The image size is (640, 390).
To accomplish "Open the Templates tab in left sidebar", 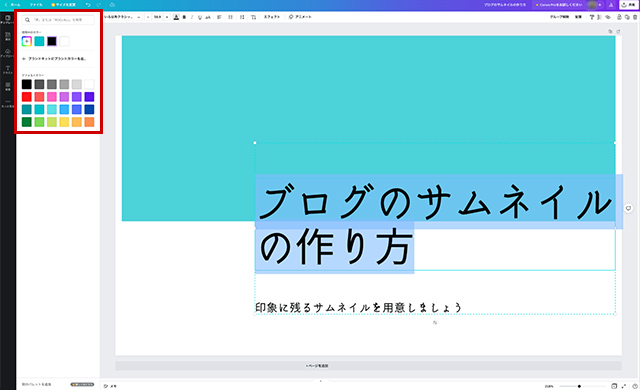I will [8, 19].
